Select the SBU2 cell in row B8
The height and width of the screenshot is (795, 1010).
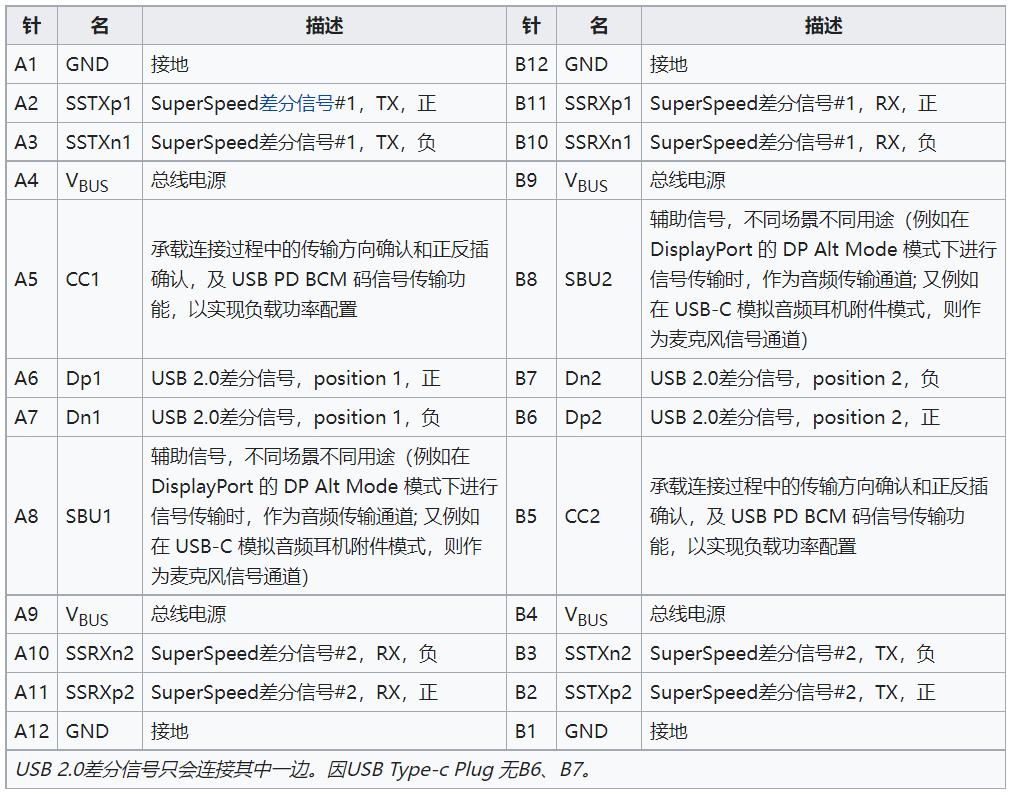click(588, 279)
